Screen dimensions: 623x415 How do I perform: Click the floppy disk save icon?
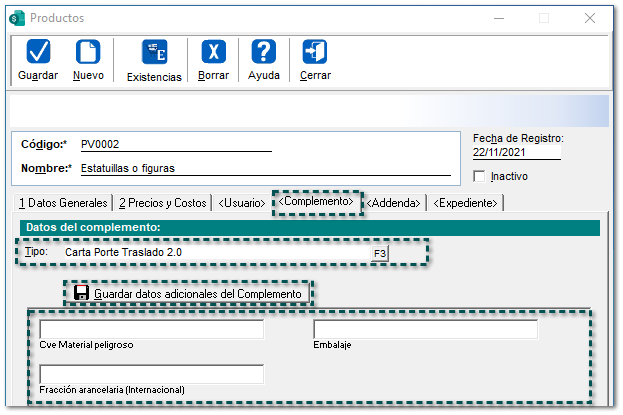(x=81, y=294)
